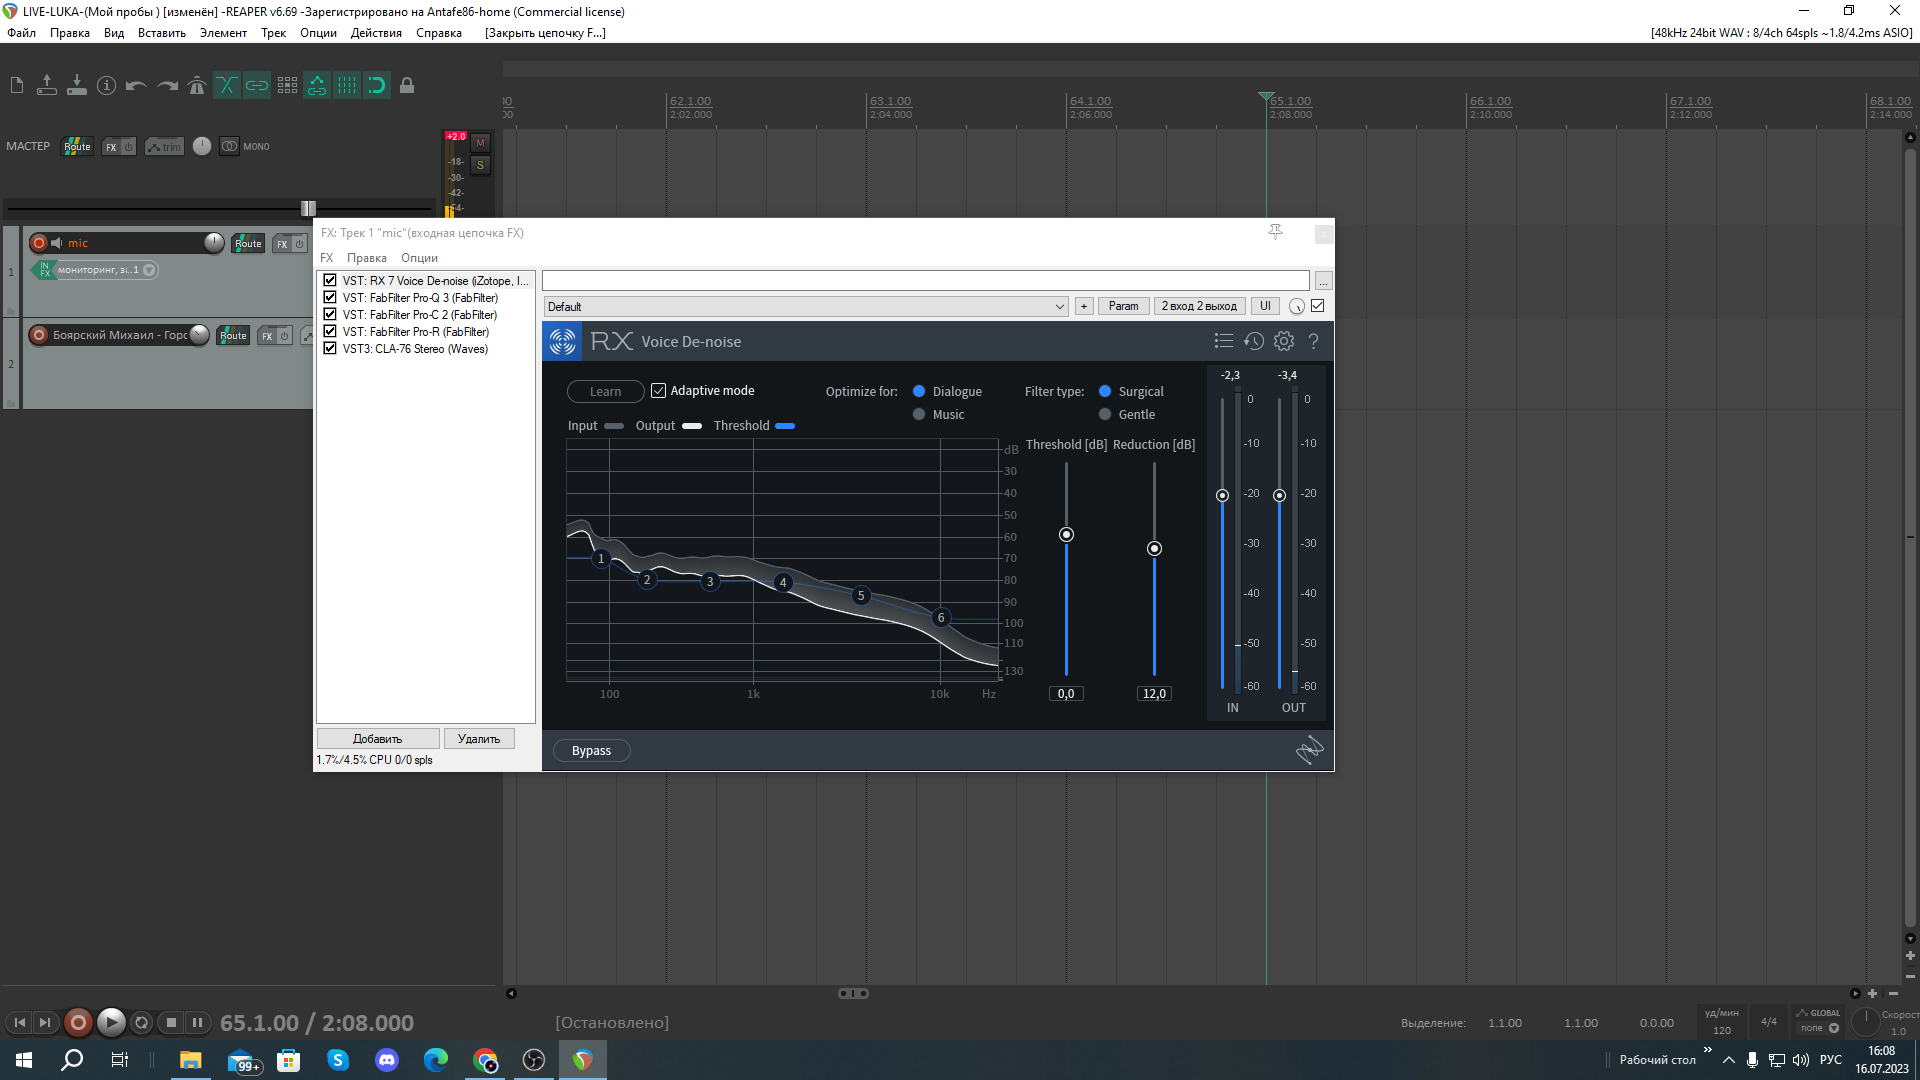
Task: Enable Adaptive mode checkbox
Action: coord(659,391)
